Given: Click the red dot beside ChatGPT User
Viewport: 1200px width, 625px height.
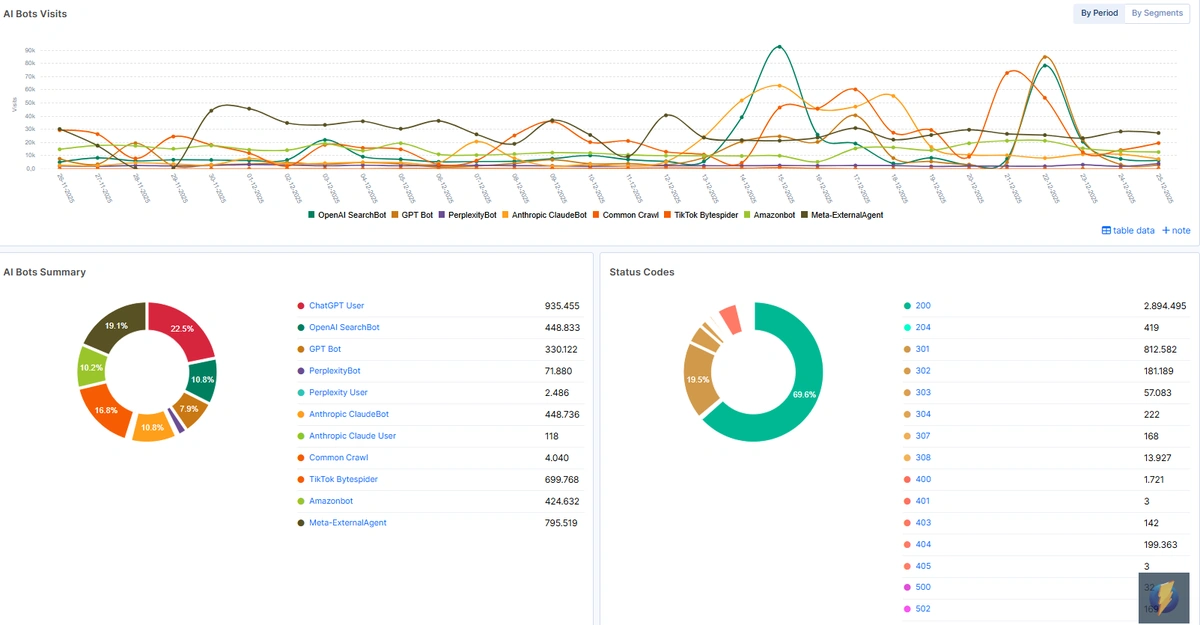Looking at the screenshot, I should pos(300,306).
